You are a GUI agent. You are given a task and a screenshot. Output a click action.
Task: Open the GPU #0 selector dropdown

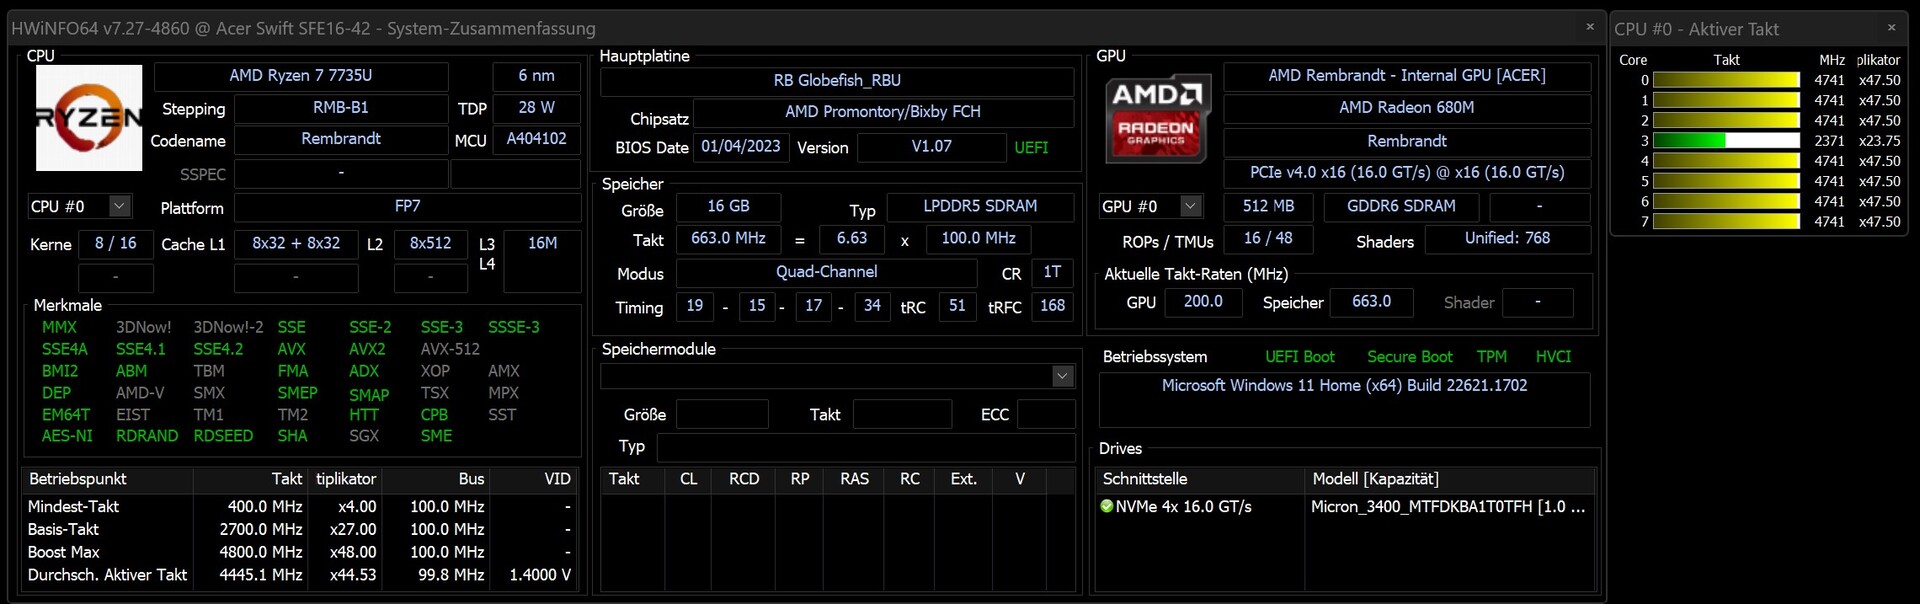point(1190,206)
